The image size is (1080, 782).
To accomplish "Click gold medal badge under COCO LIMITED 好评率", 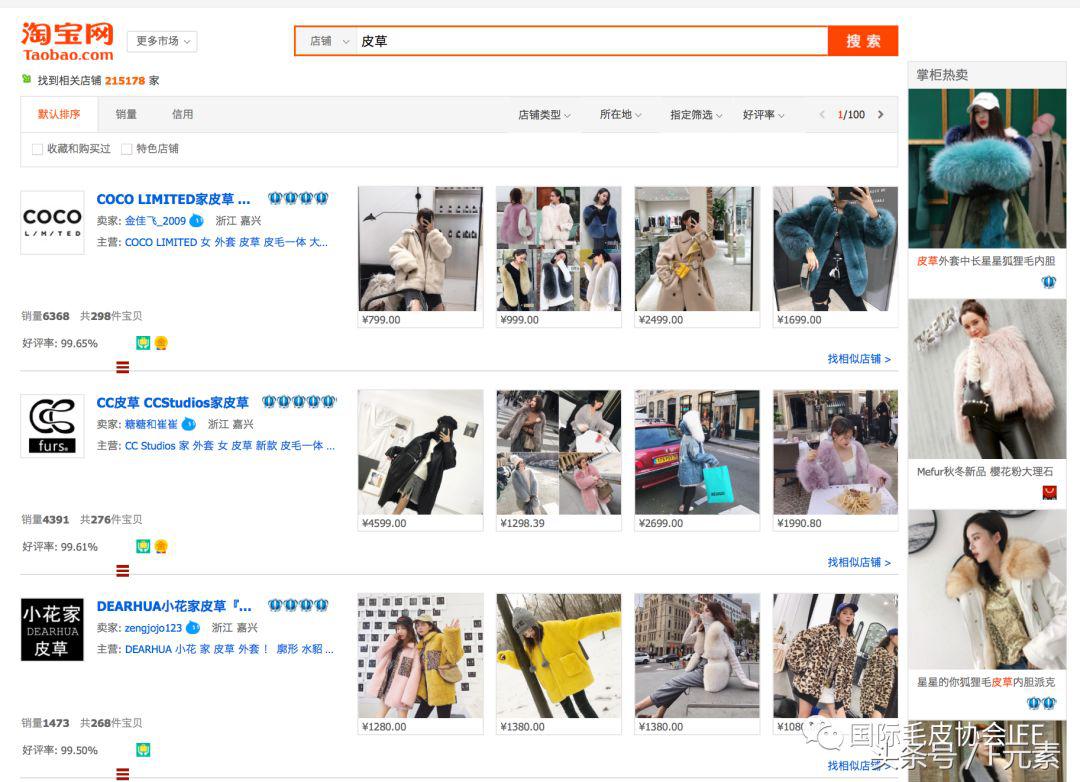I will point(161,343).
